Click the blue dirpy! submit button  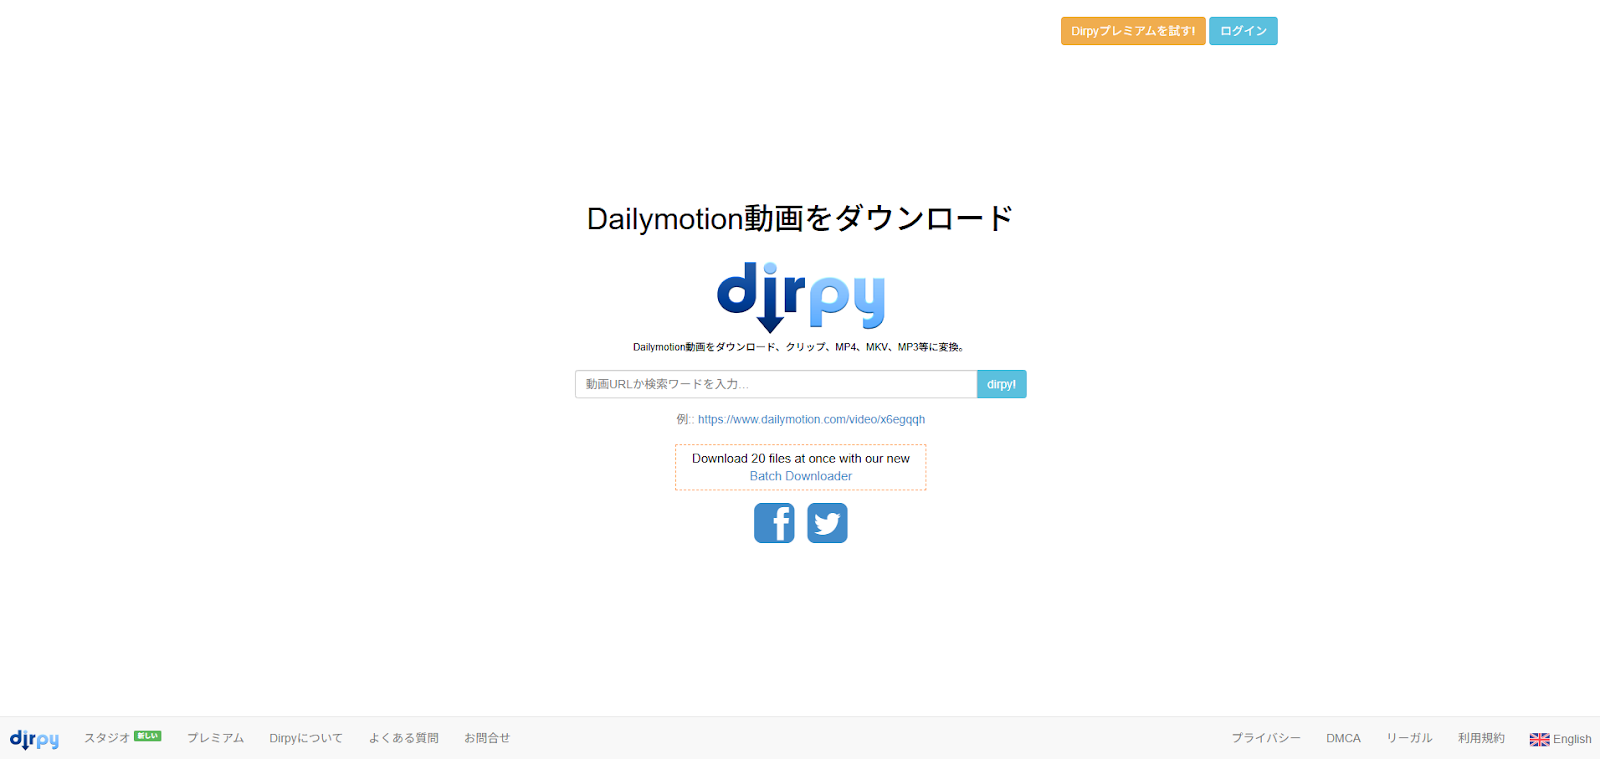pyautogui.click(x=1001, y=384)
